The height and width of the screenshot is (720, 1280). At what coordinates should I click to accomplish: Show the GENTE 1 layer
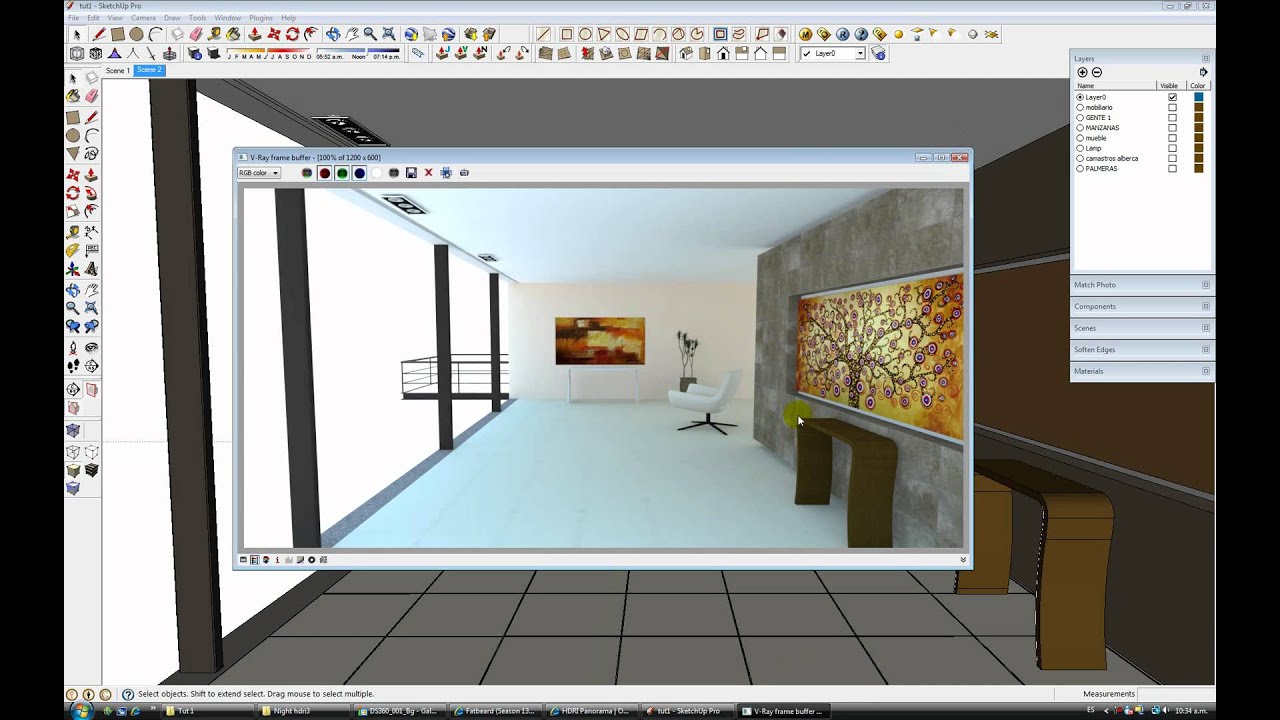point(1173,118)
